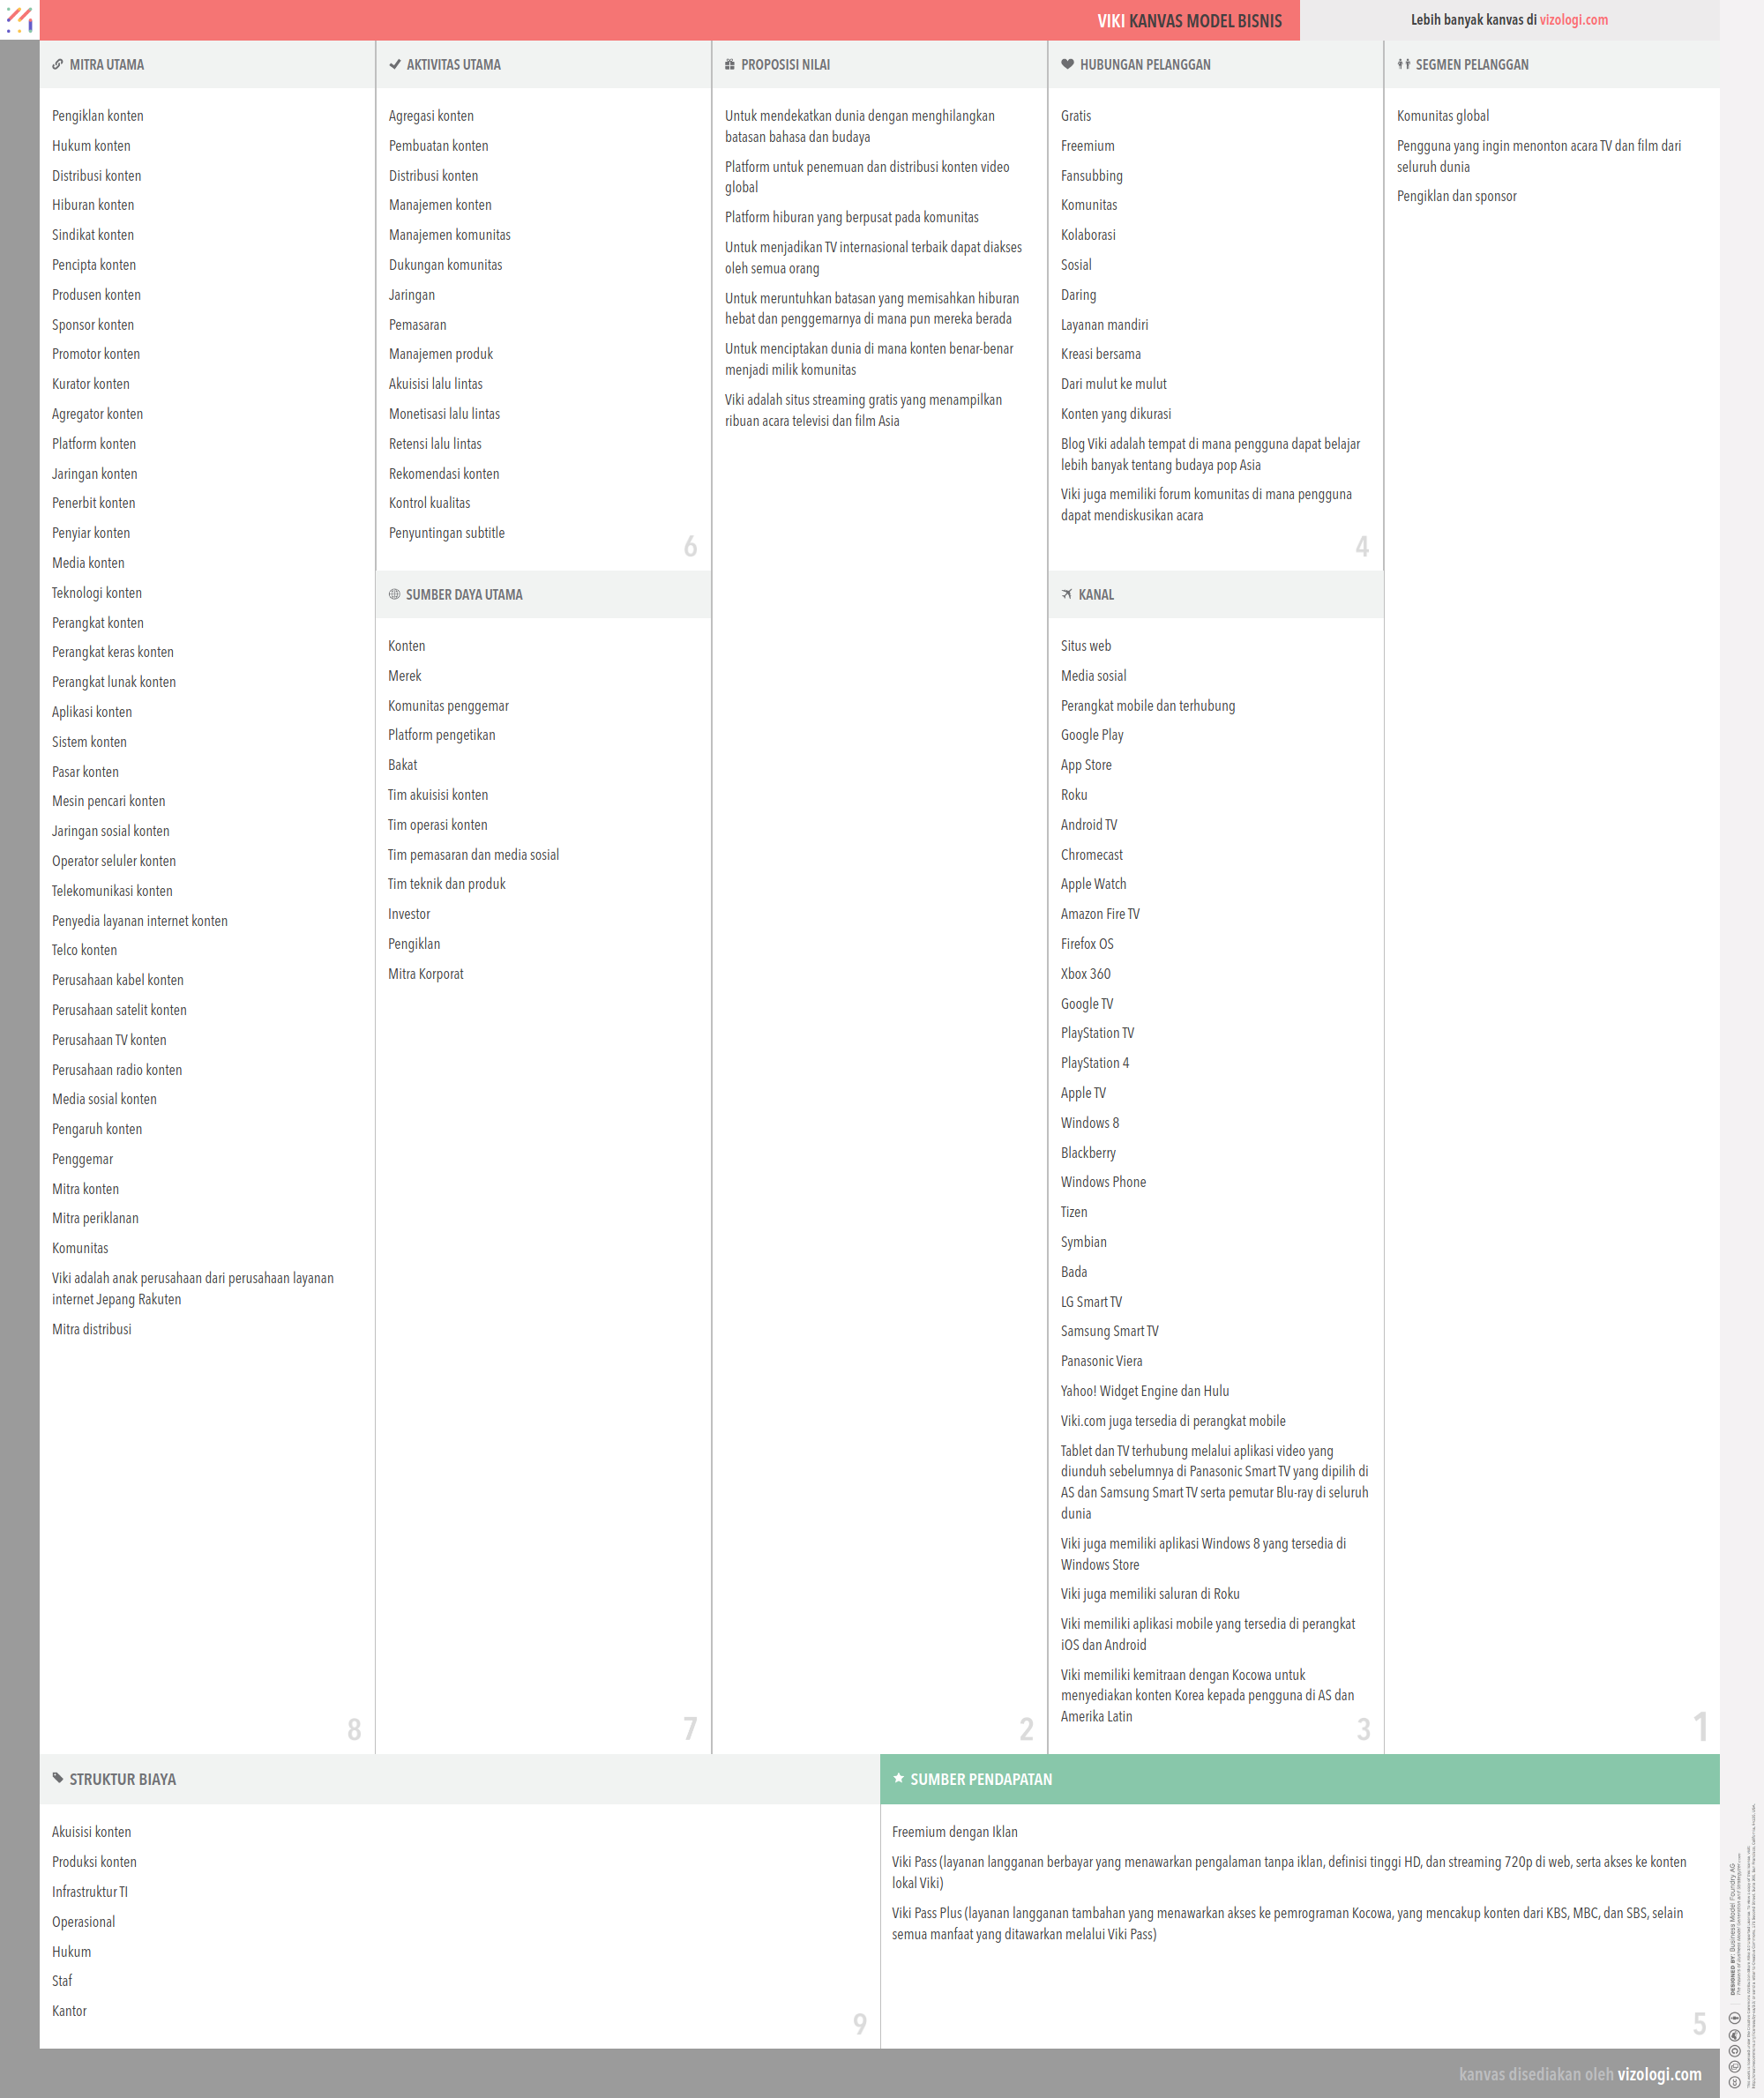
Task: Click the globe icon beside Sumber Daya Utama
Action: [394, 594]
